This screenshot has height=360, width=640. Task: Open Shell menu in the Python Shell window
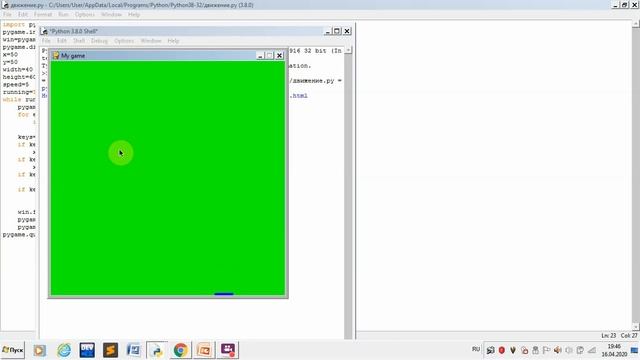click(79, 41)
